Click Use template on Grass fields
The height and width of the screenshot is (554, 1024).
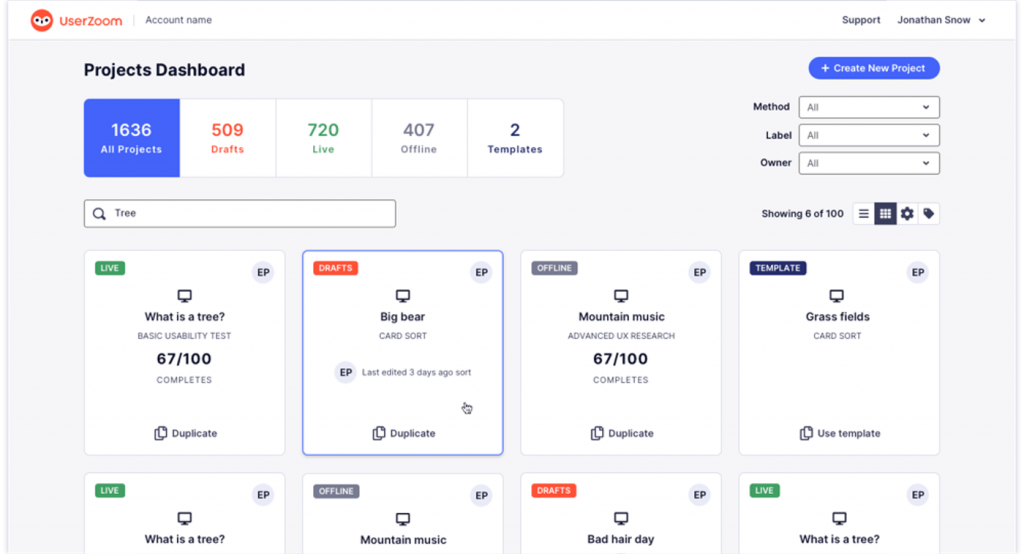point(840,433)
